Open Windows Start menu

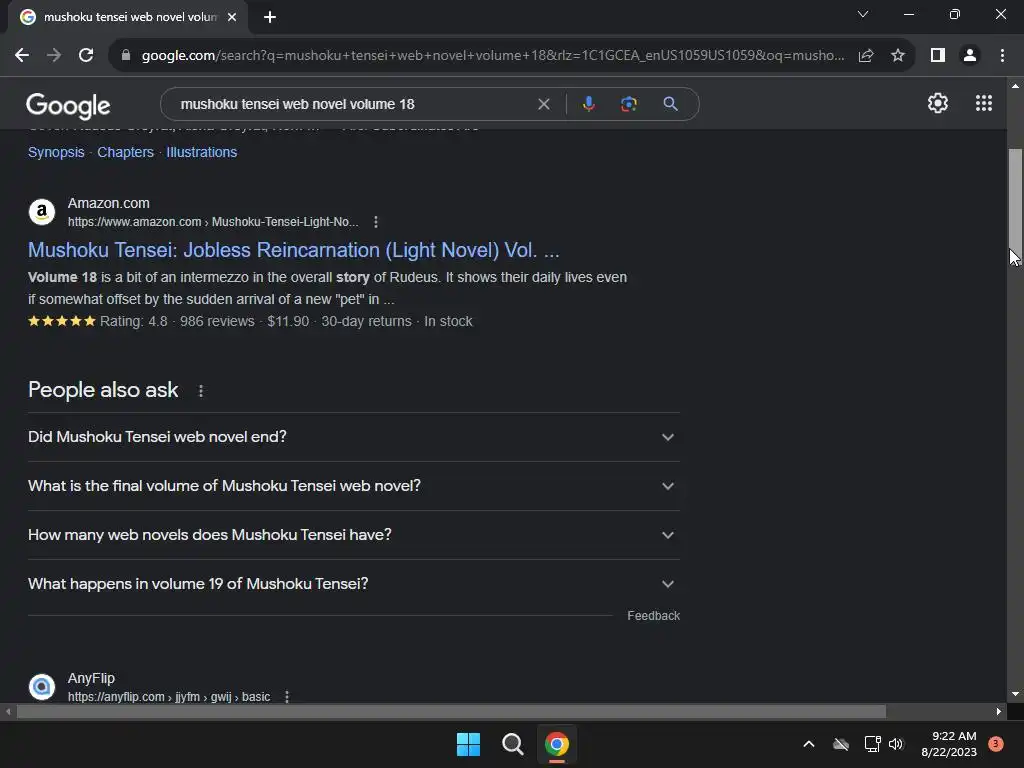pos(468,744)
